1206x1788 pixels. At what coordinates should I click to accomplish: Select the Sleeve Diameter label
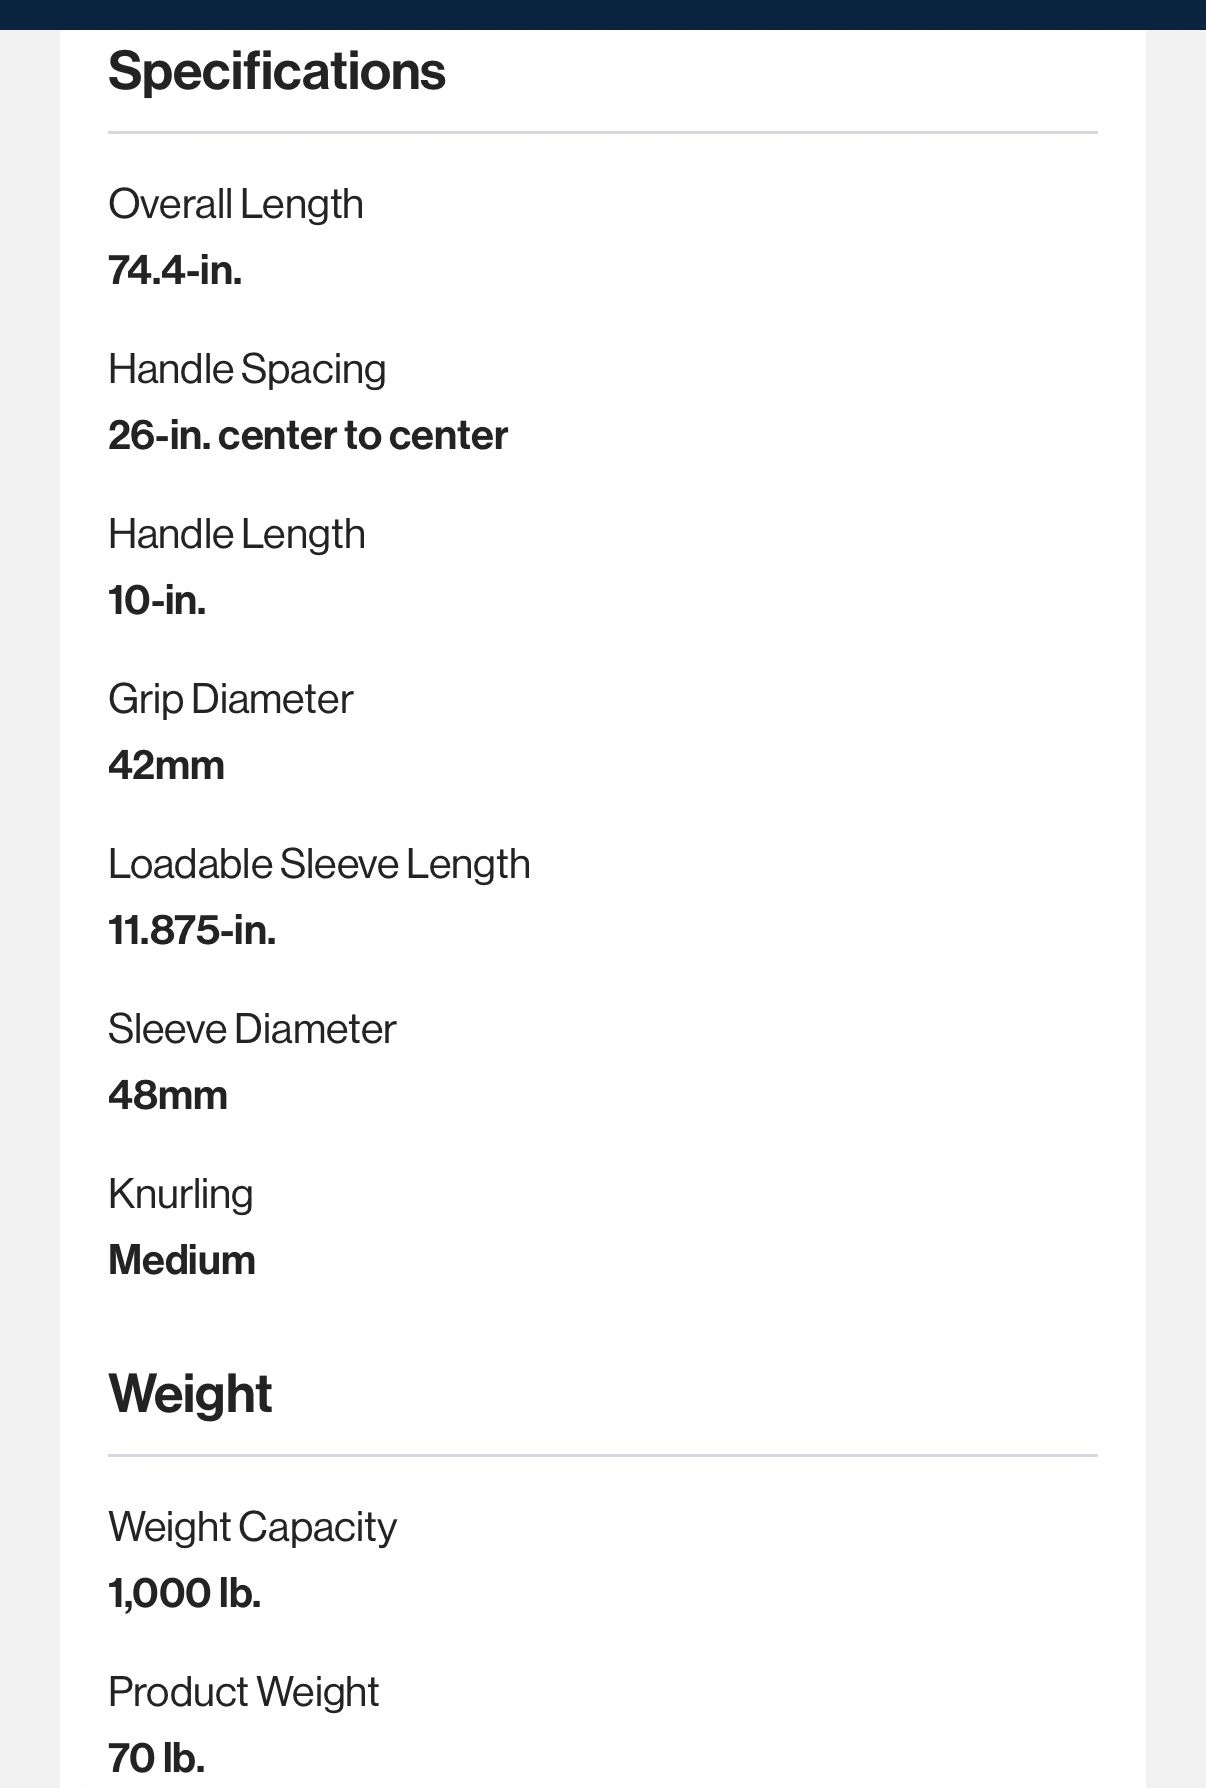coord(252,1029)
